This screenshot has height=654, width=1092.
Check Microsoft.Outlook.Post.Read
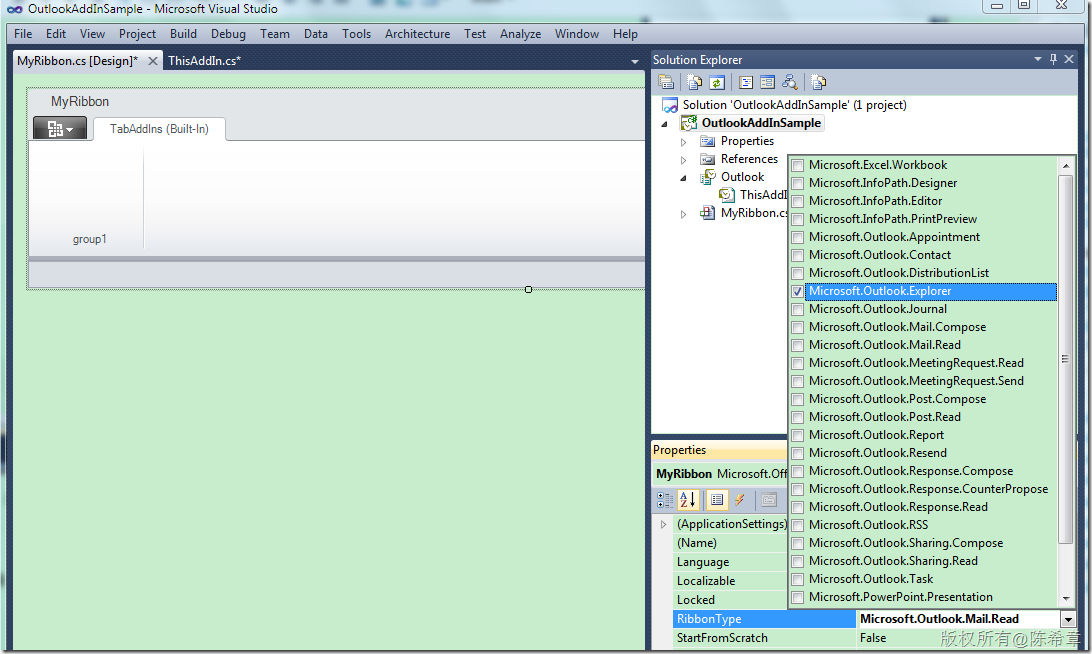point(797,417)
